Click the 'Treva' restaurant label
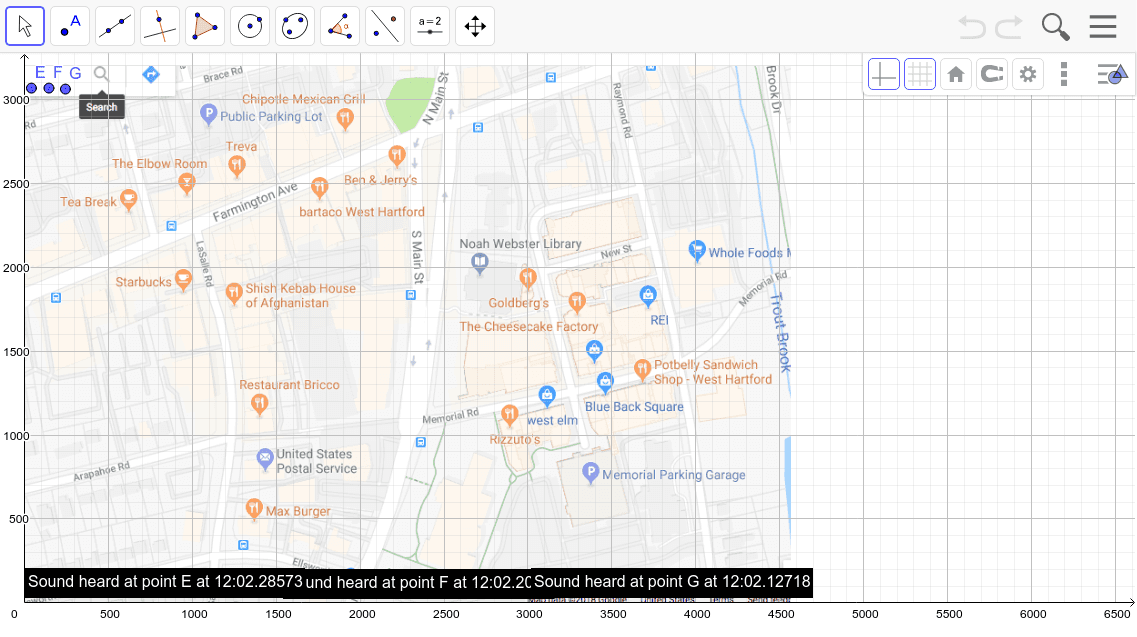 tap(241, 147)
